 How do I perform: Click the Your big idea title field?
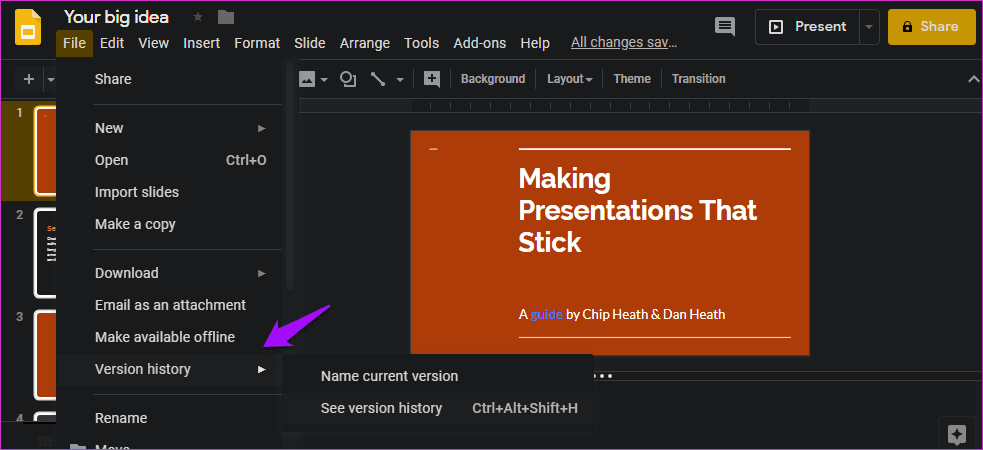(x=117, y=17)
